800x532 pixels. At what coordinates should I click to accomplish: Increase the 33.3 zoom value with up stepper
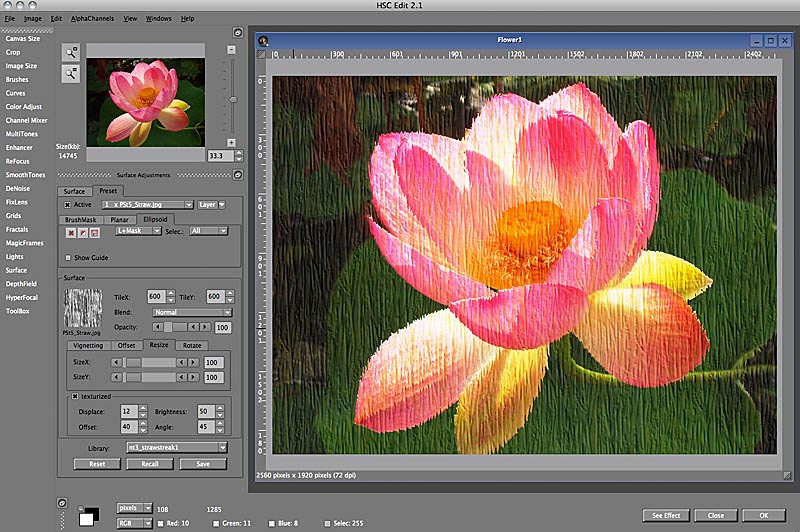(239, 153)
